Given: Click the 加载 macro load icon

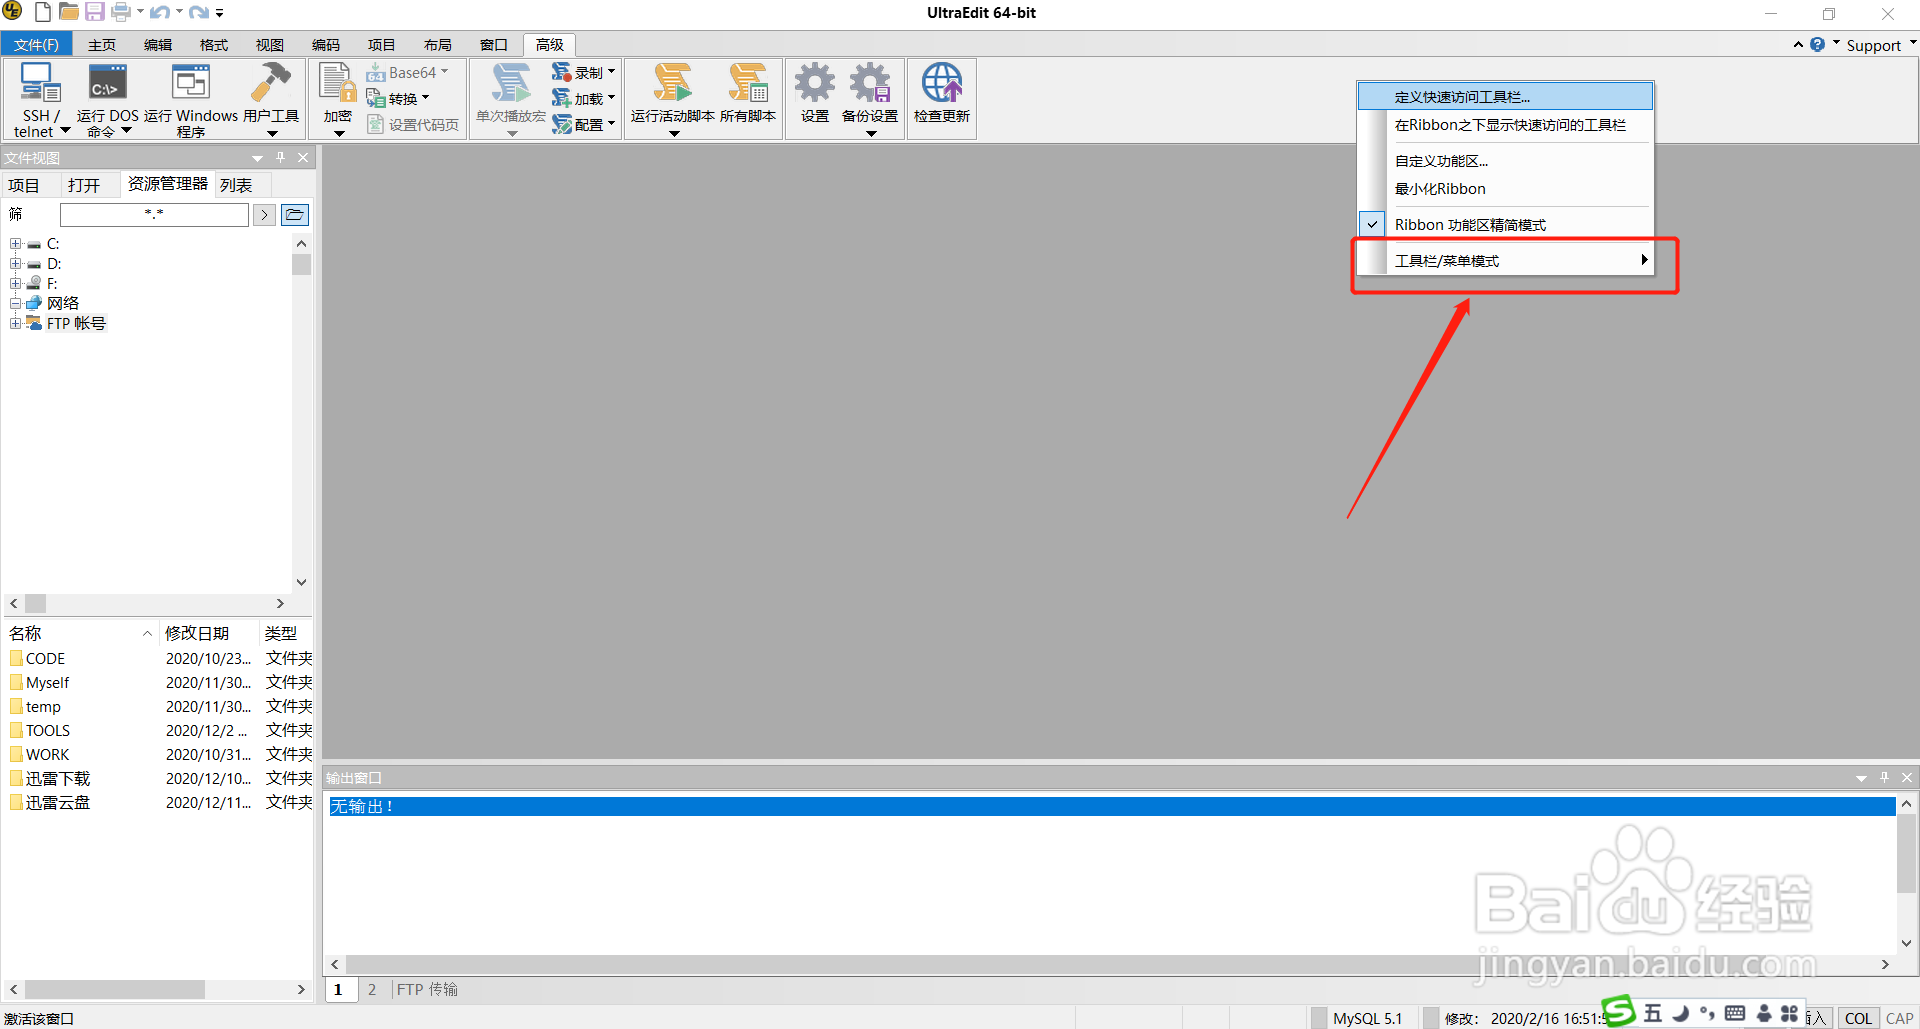Looking at the screenshot, I should click(562, 98).
